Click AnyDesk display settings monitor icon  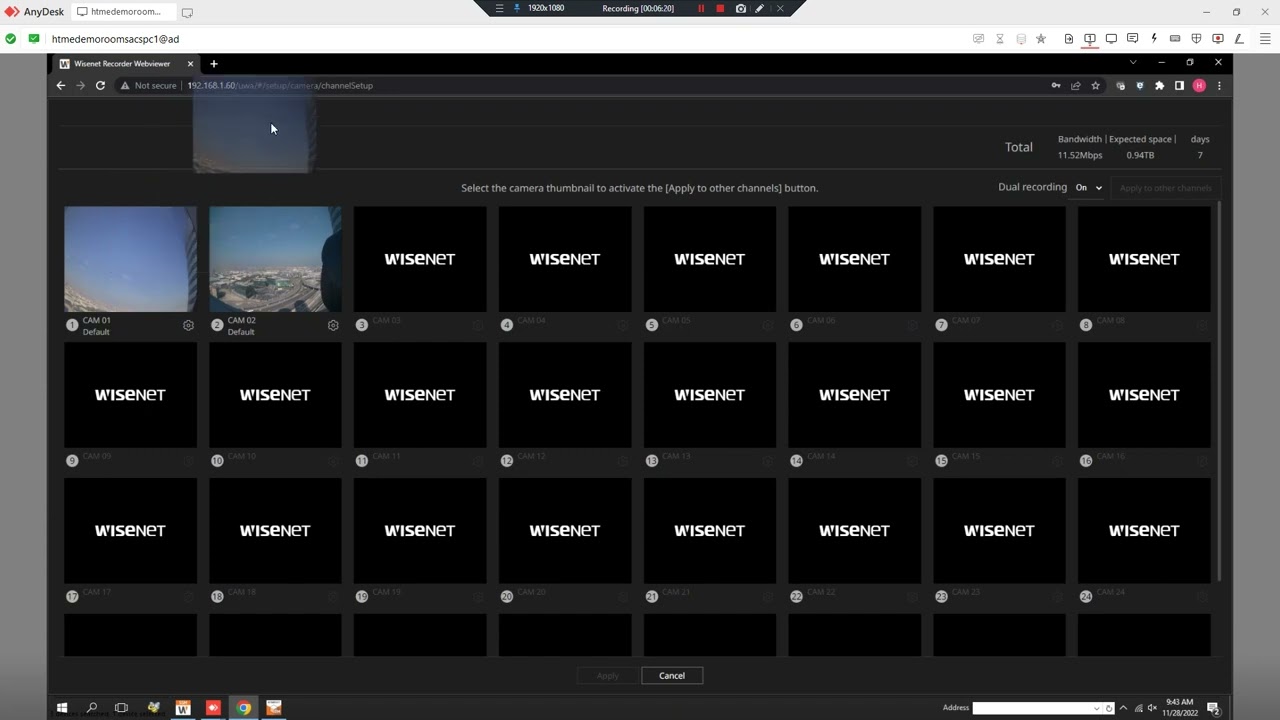pos(1110,39)
